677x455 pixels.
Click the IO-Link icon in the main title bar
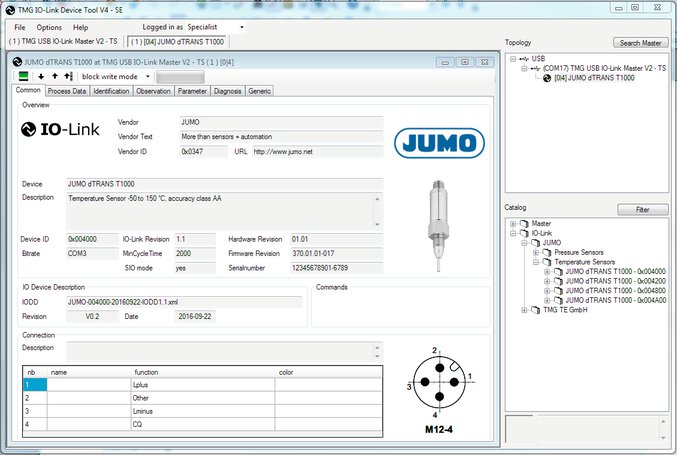10,10
